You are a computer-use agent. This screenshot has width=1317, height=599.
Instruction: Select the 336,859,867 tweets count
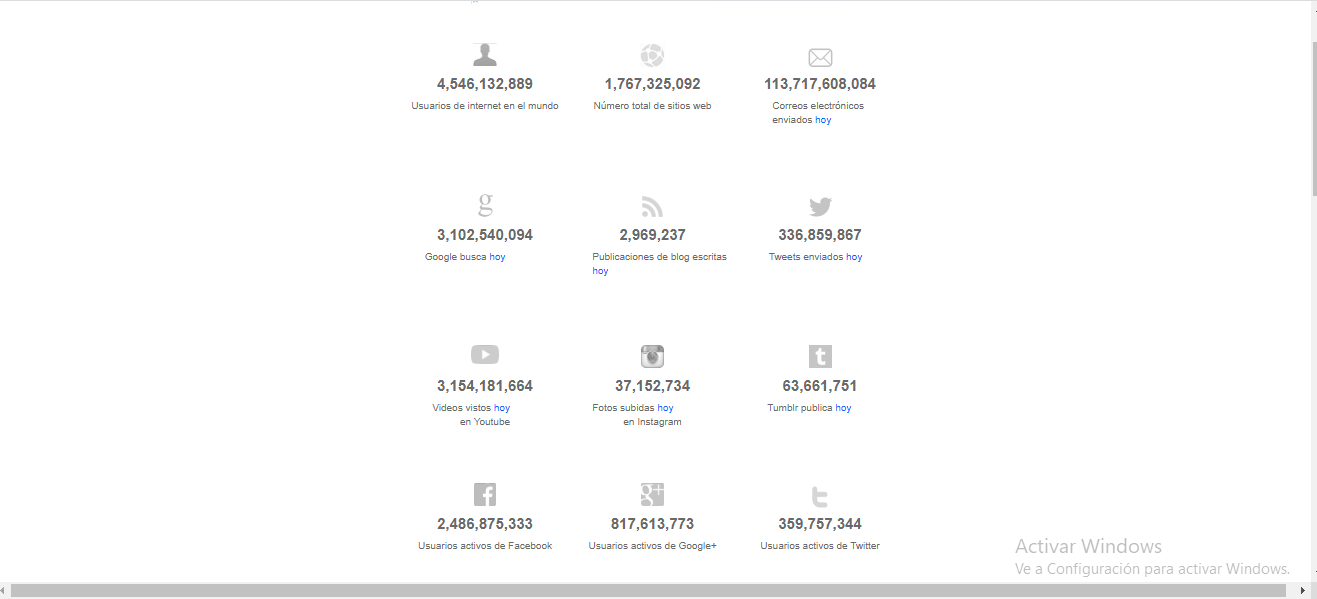(820, 235)
